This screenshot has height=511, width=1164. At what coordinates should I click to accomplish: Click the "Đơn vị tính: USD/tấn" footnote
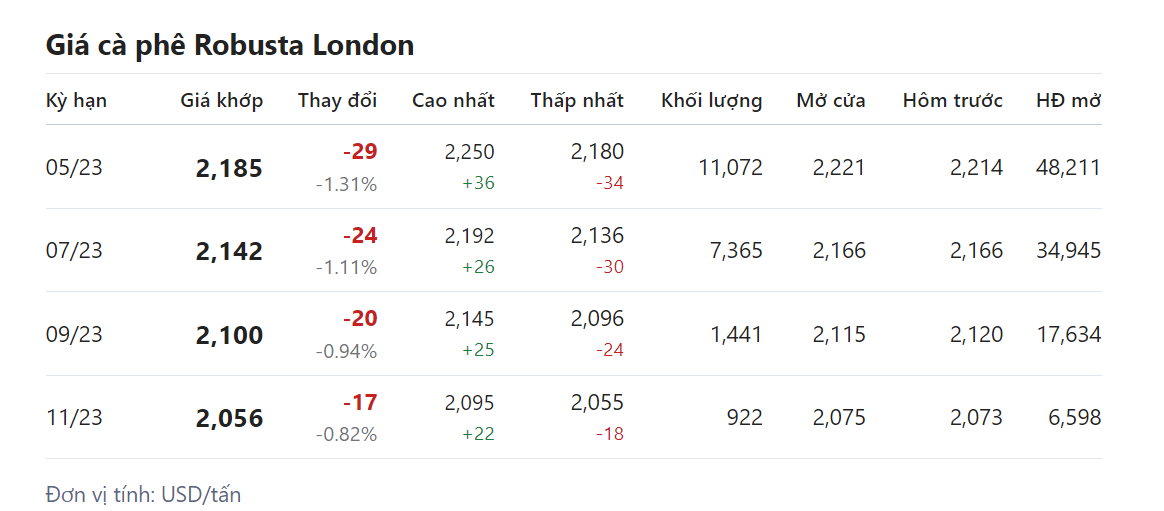[143, 494]
